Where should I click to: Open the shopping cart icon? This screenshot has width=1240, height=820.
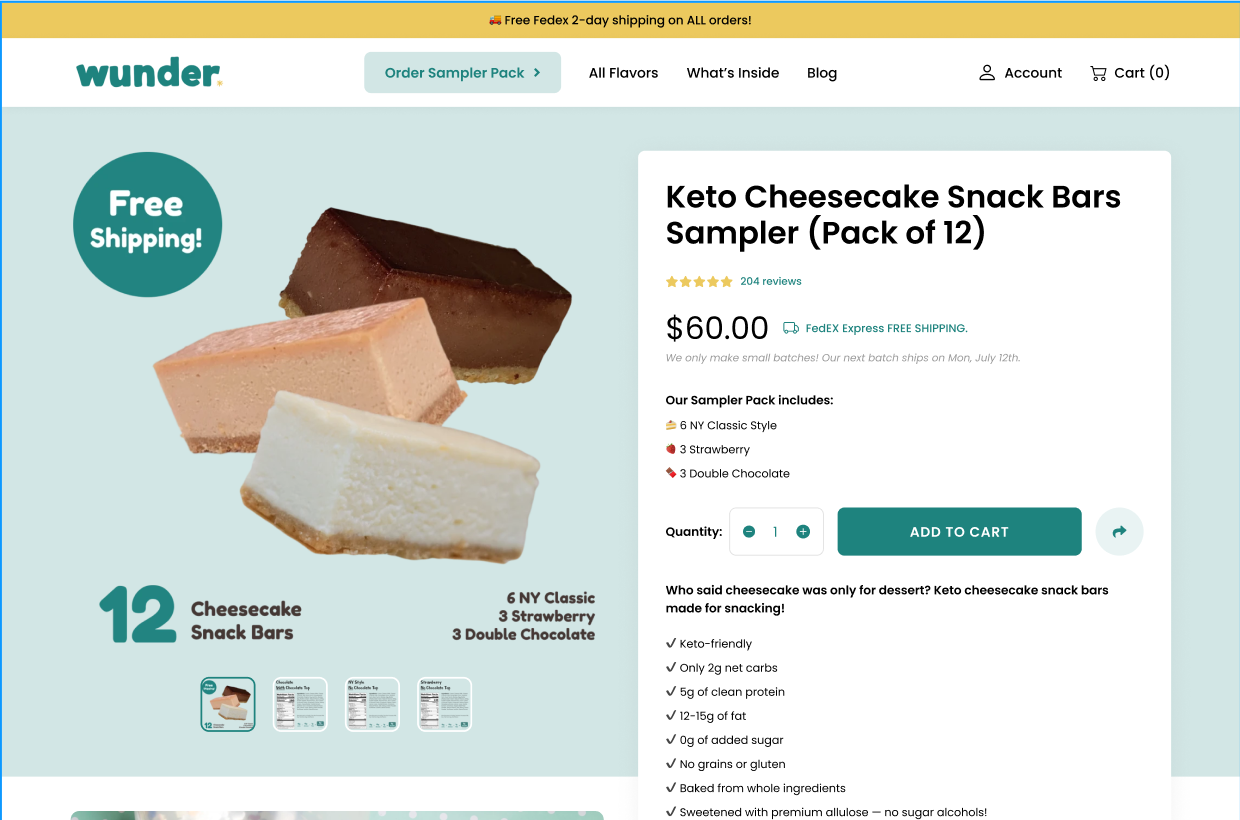point(1098,73)
